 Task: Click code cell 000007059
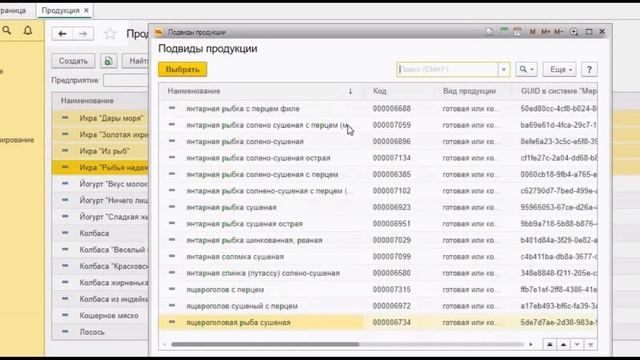pos(391,125)
